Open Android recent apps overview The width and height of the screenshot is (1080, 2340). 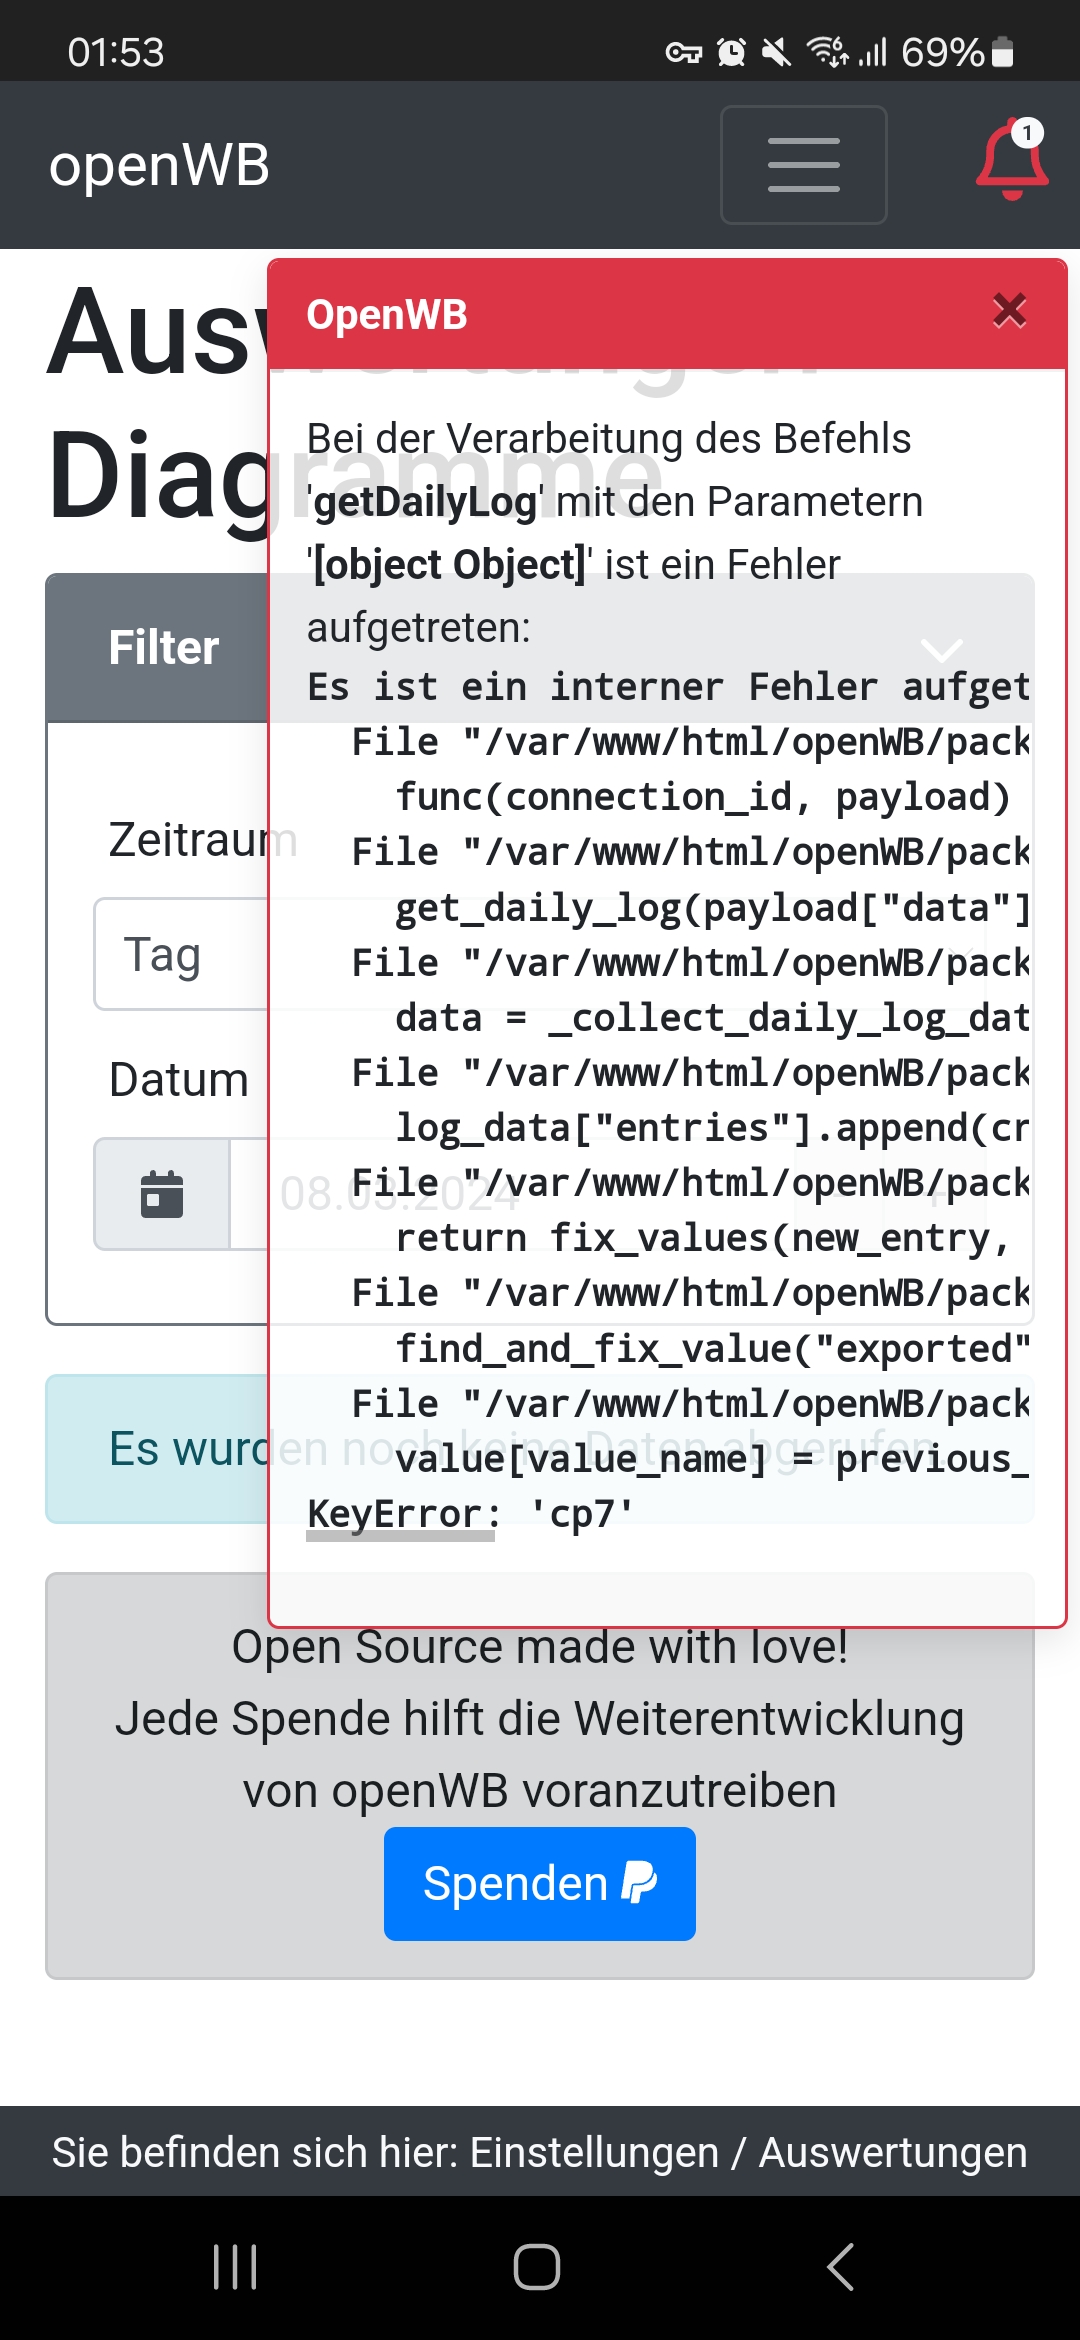click(236, 2267)
